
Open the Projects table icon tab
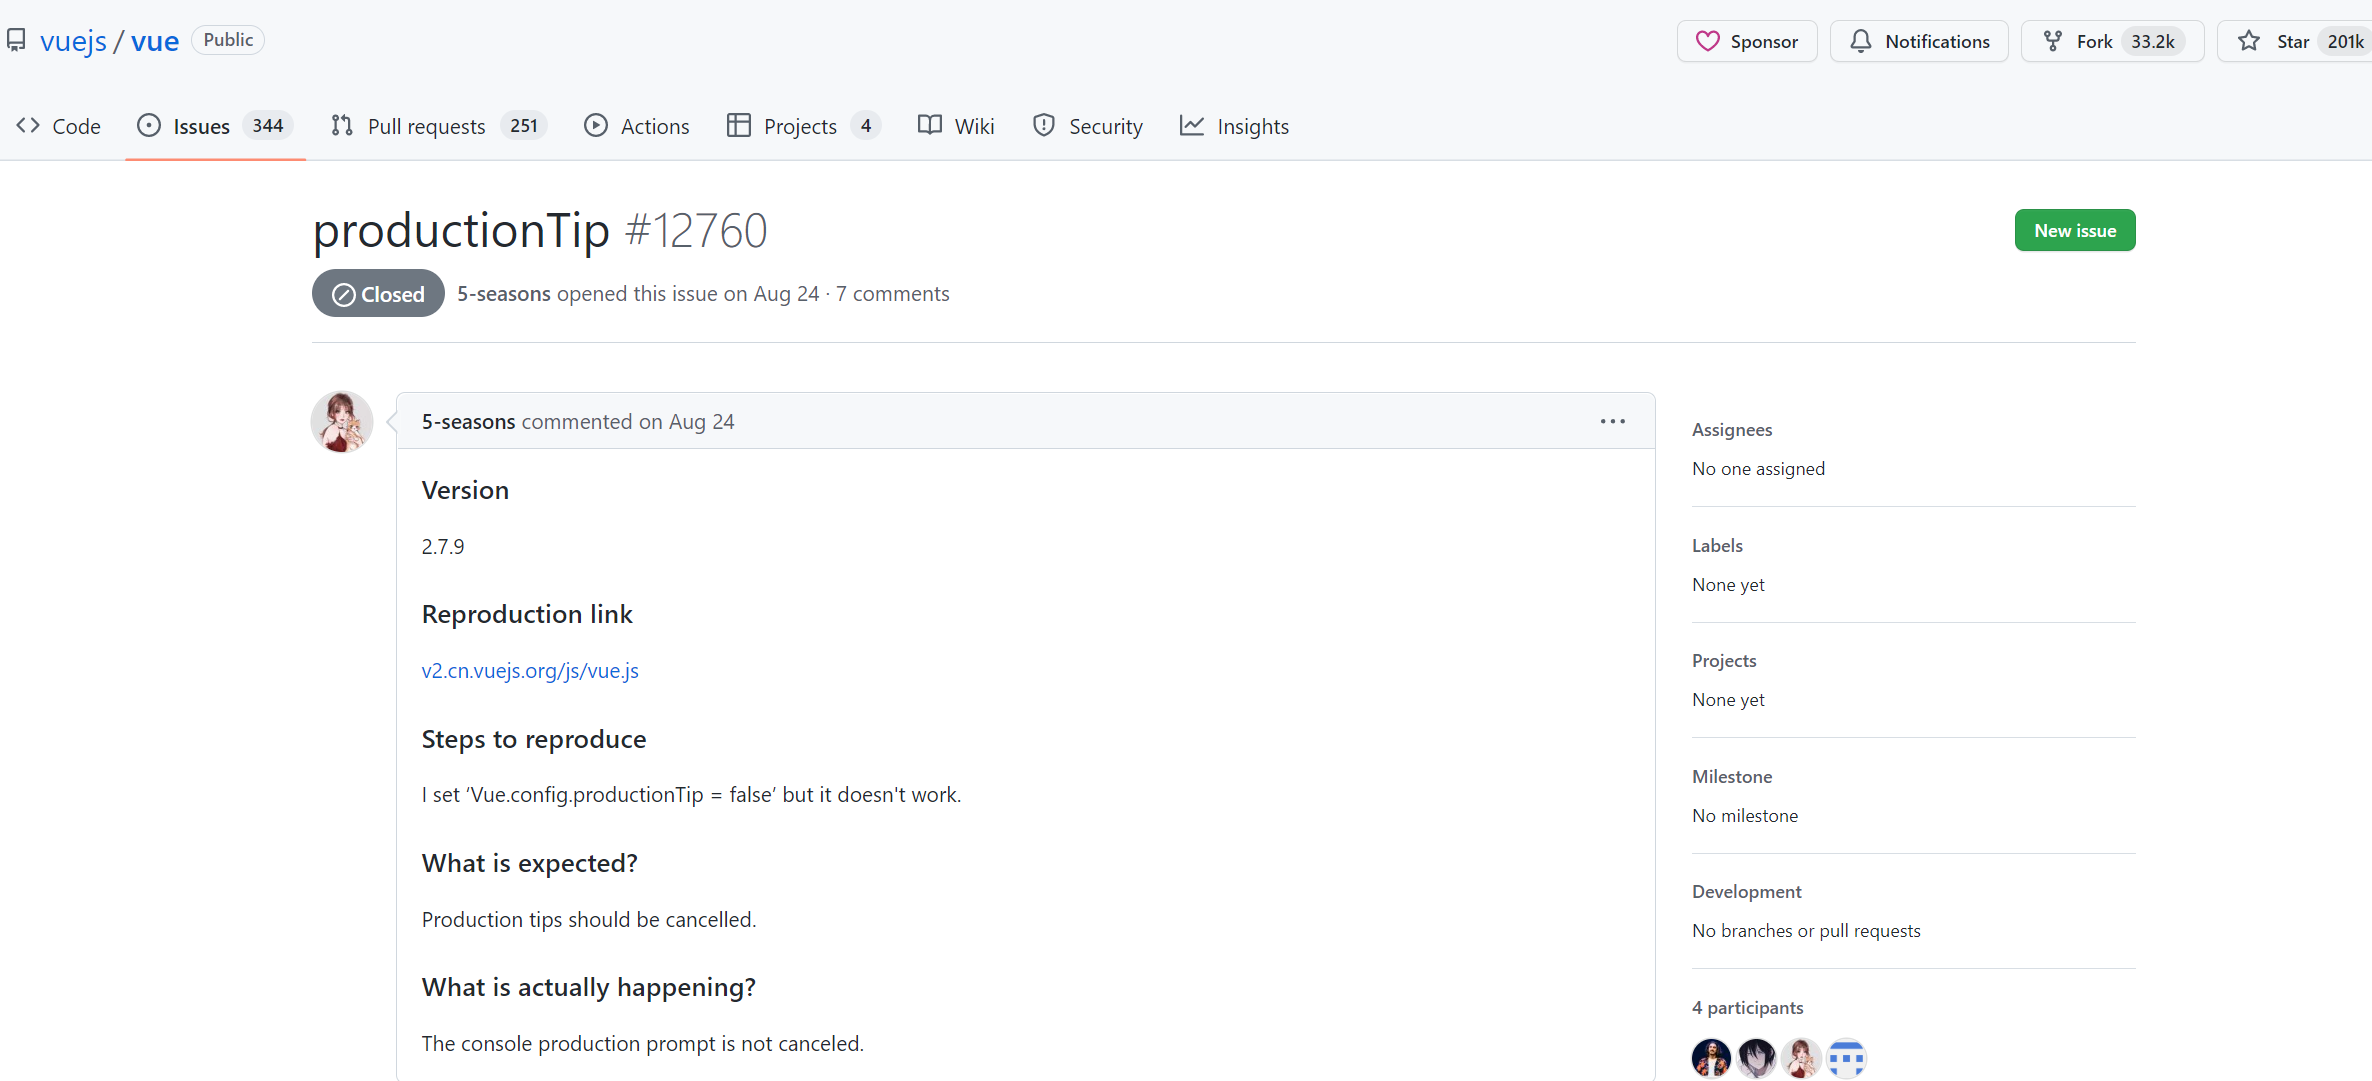pos(739,126)
